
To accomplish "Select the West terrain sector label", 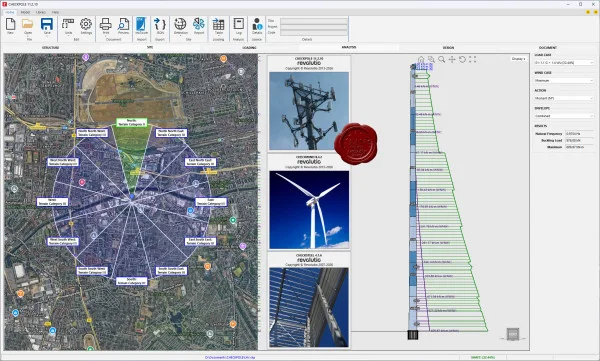I will tap(52, 202).
